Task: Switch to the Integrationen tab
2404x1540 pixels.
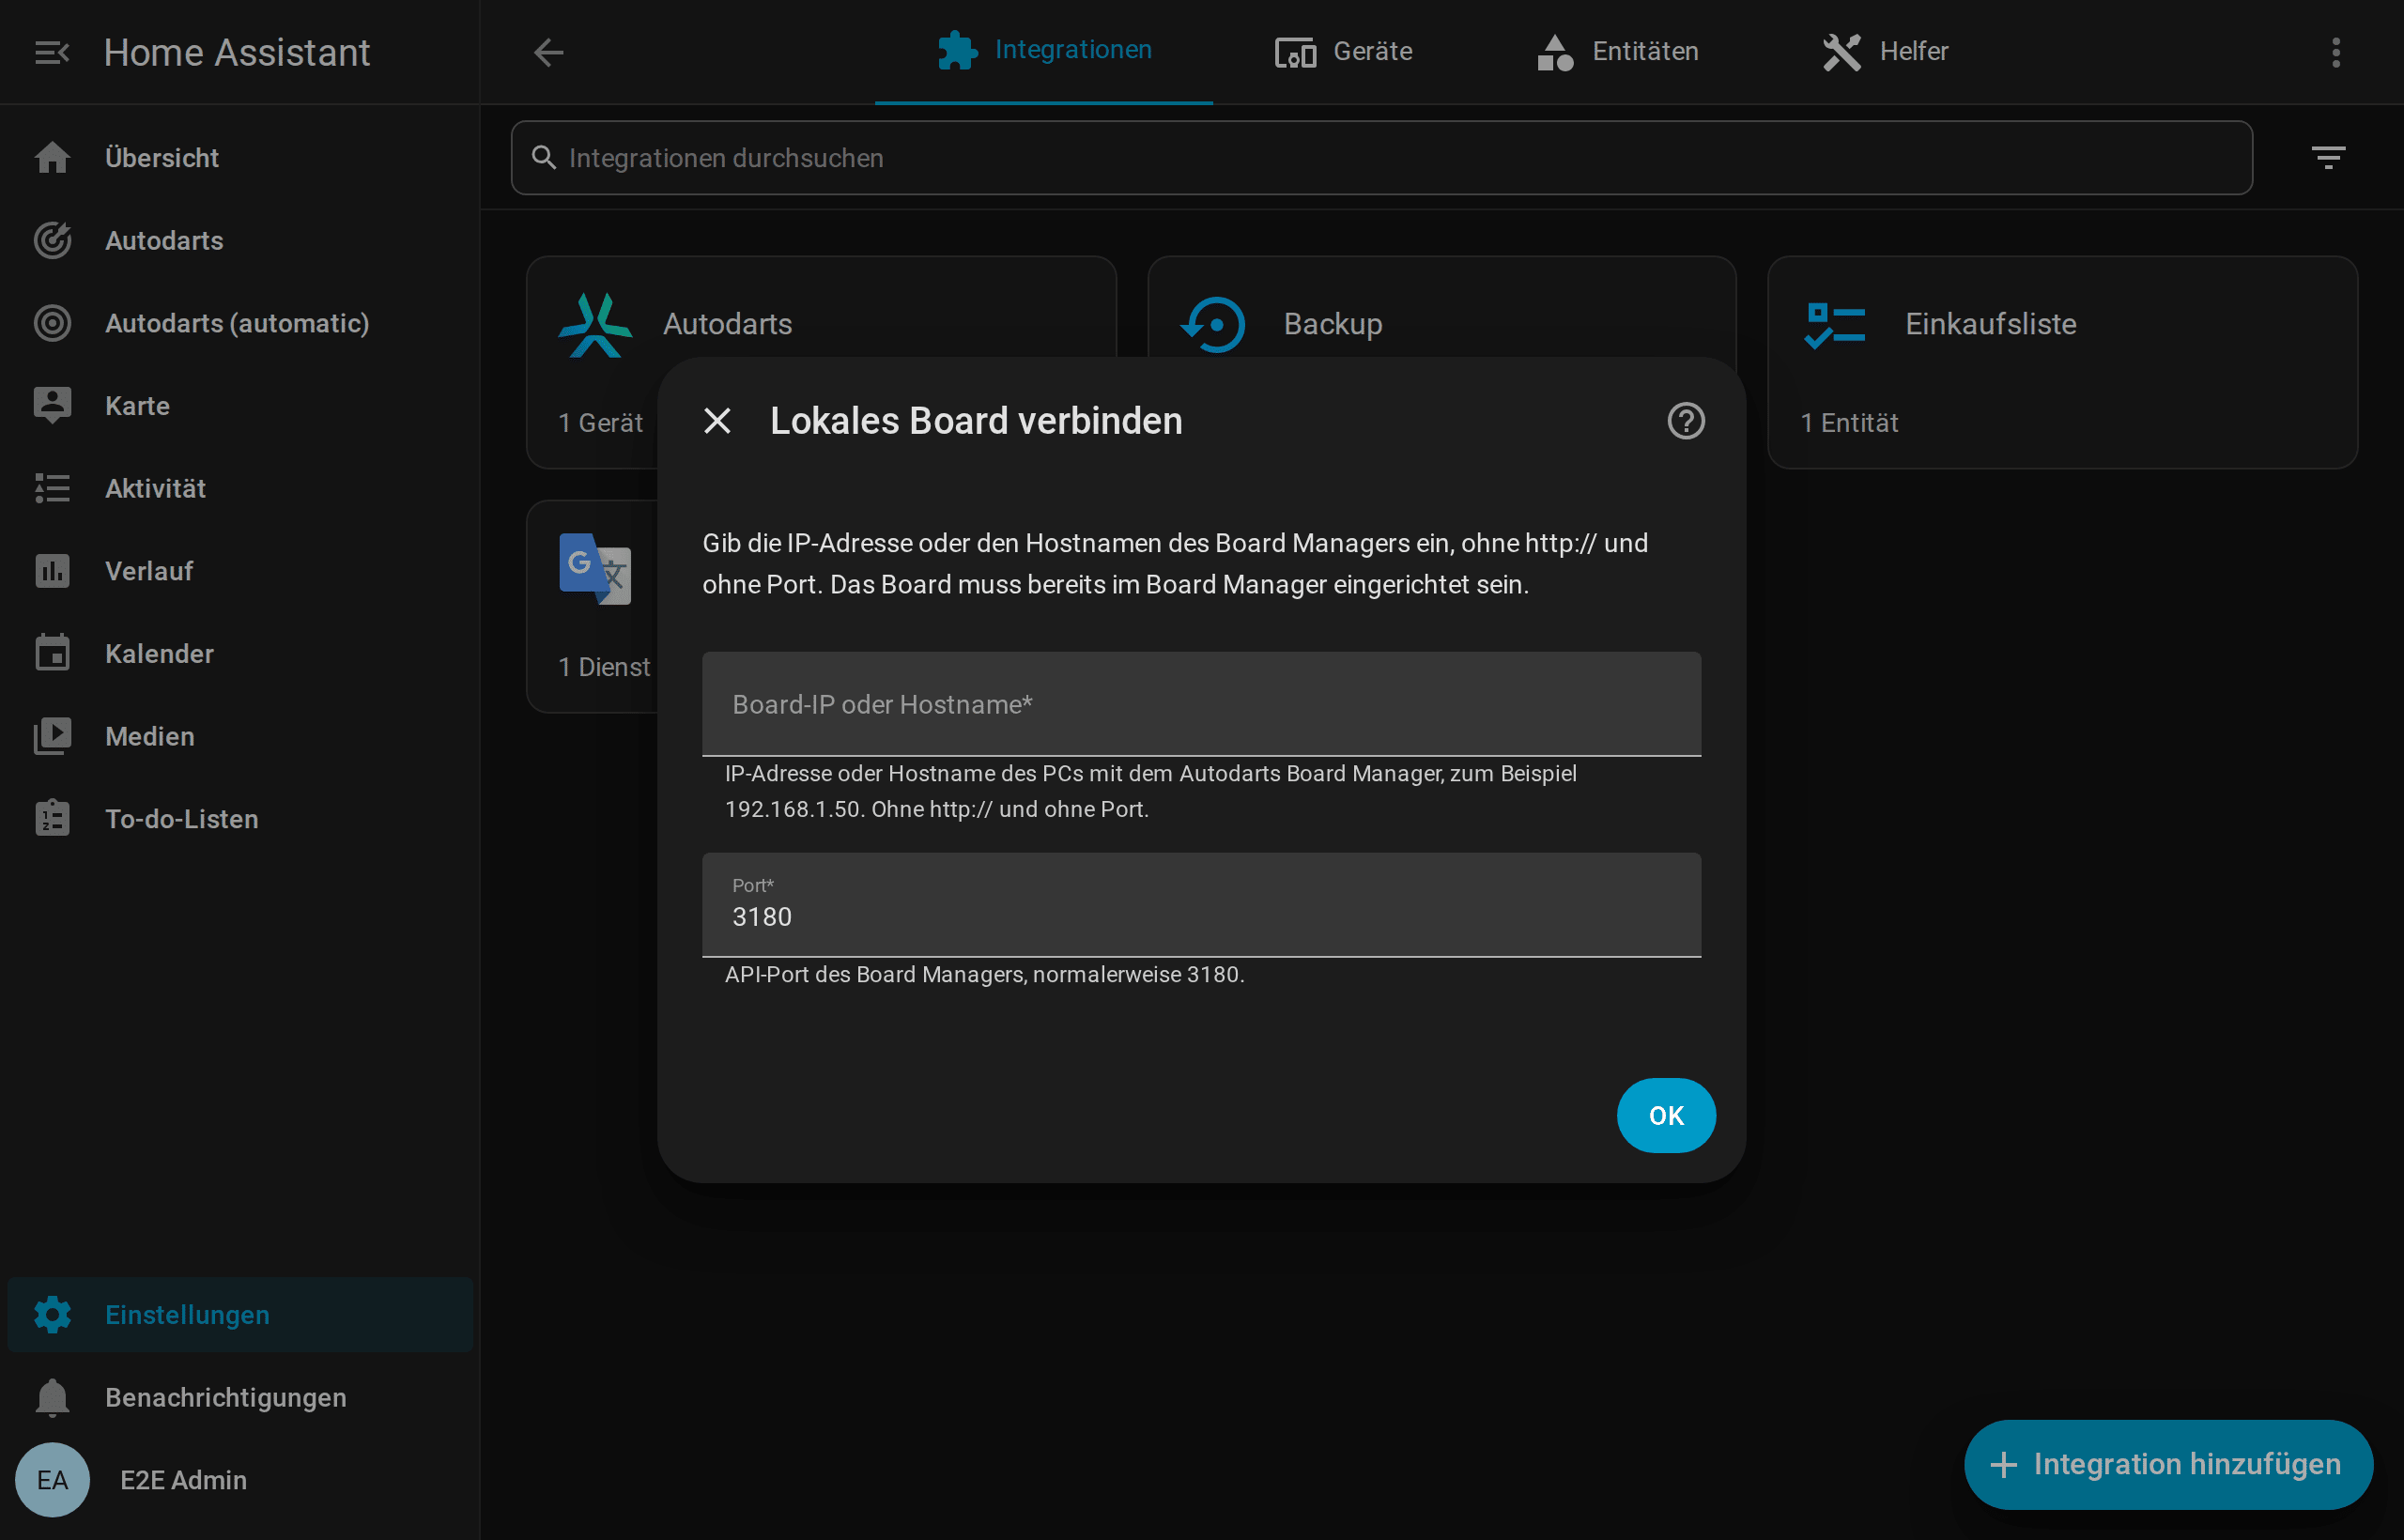Action: pyautogui.click(x=1044, y=51)
